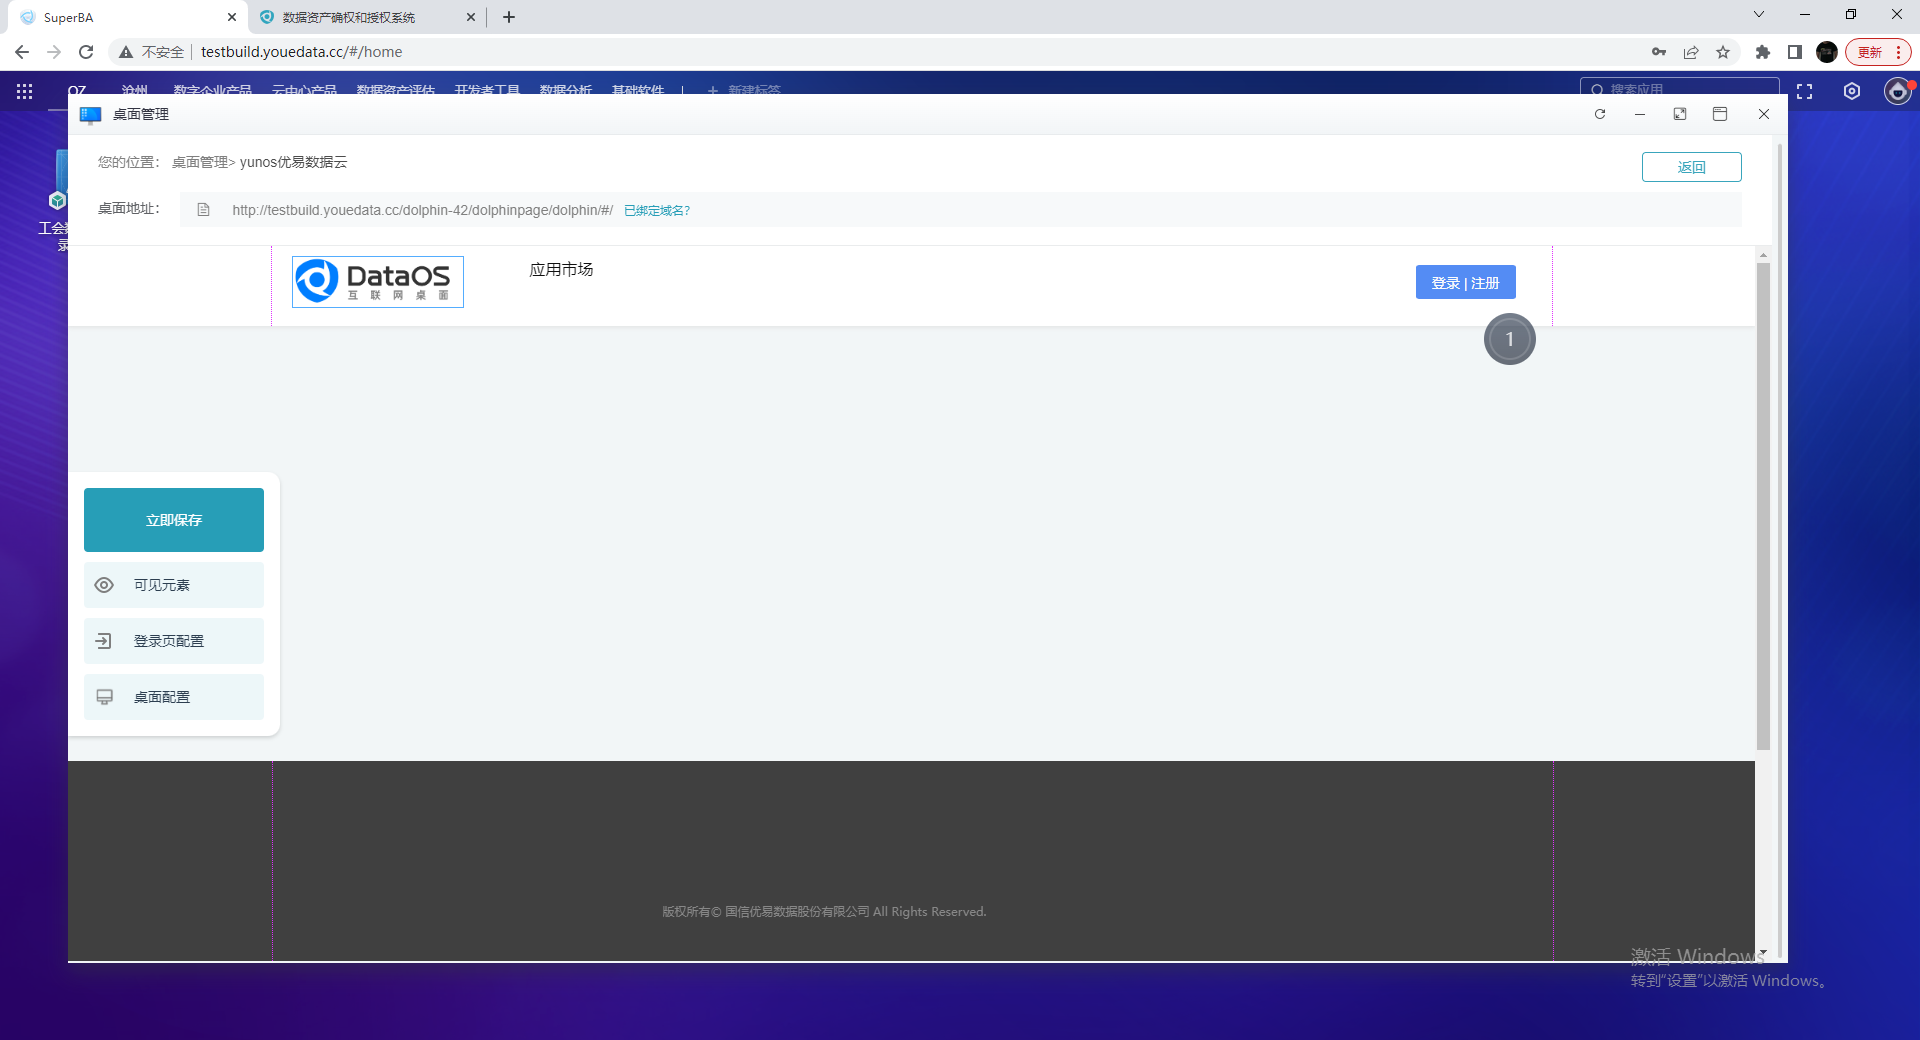This screenshot has height=1040, width=1920.
Task: Open the 应用市场 menu item
Action: (561, 269)
